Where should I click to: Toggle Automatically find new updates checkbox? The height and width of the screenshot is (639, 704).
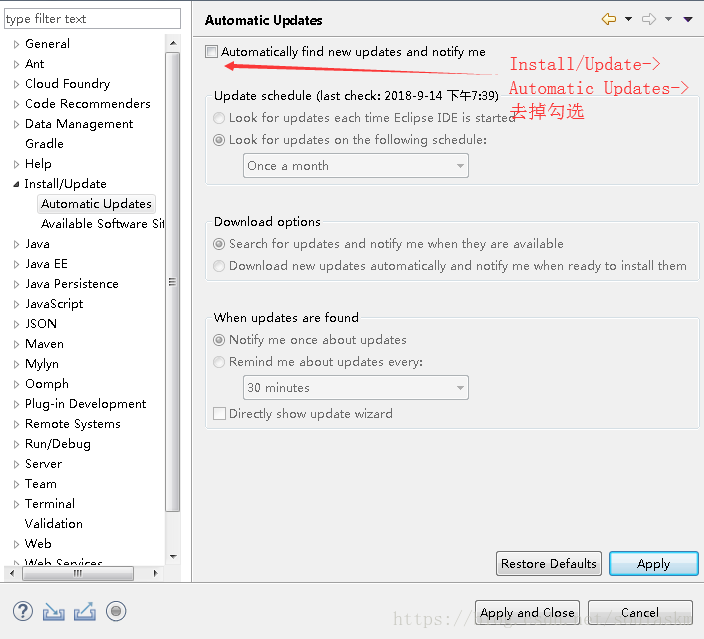click(211, 52)
